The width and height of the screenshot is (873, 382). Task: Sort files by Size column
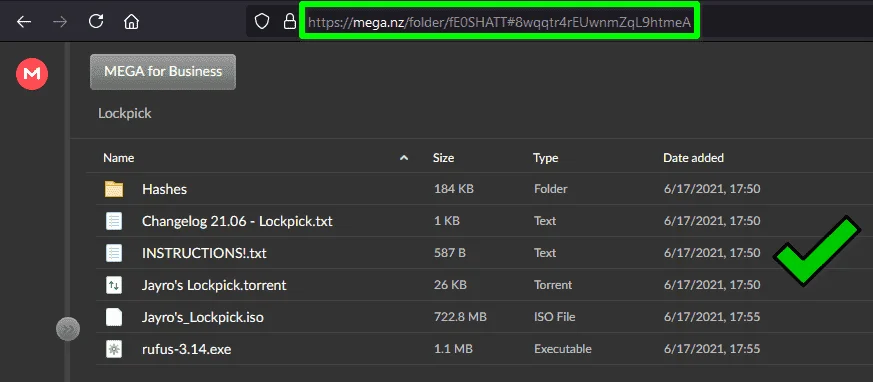point(443,158)
